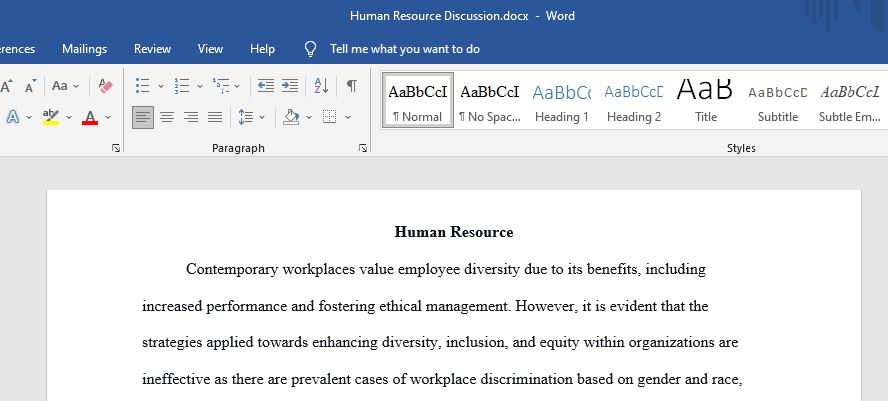This screenshot has width=888, height=401.
Task: Clear all formatting with the eraser icon
Action: click(105, 86)
